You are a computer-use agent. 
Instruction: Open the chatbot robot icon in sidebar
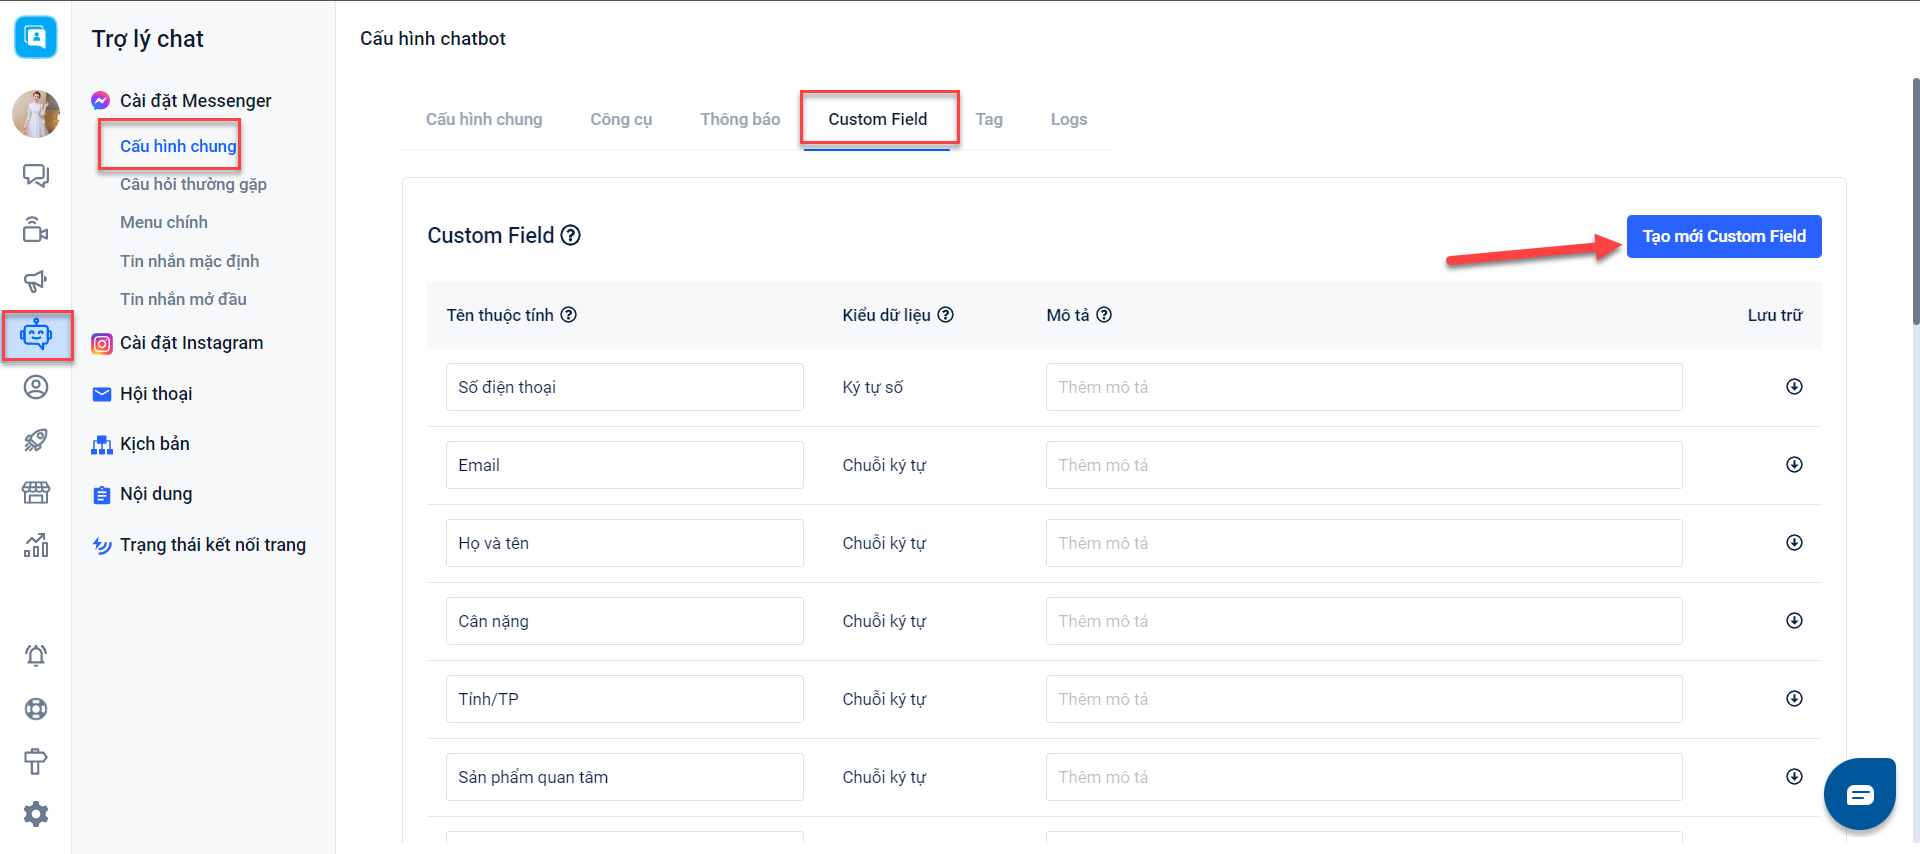point(36,335)
